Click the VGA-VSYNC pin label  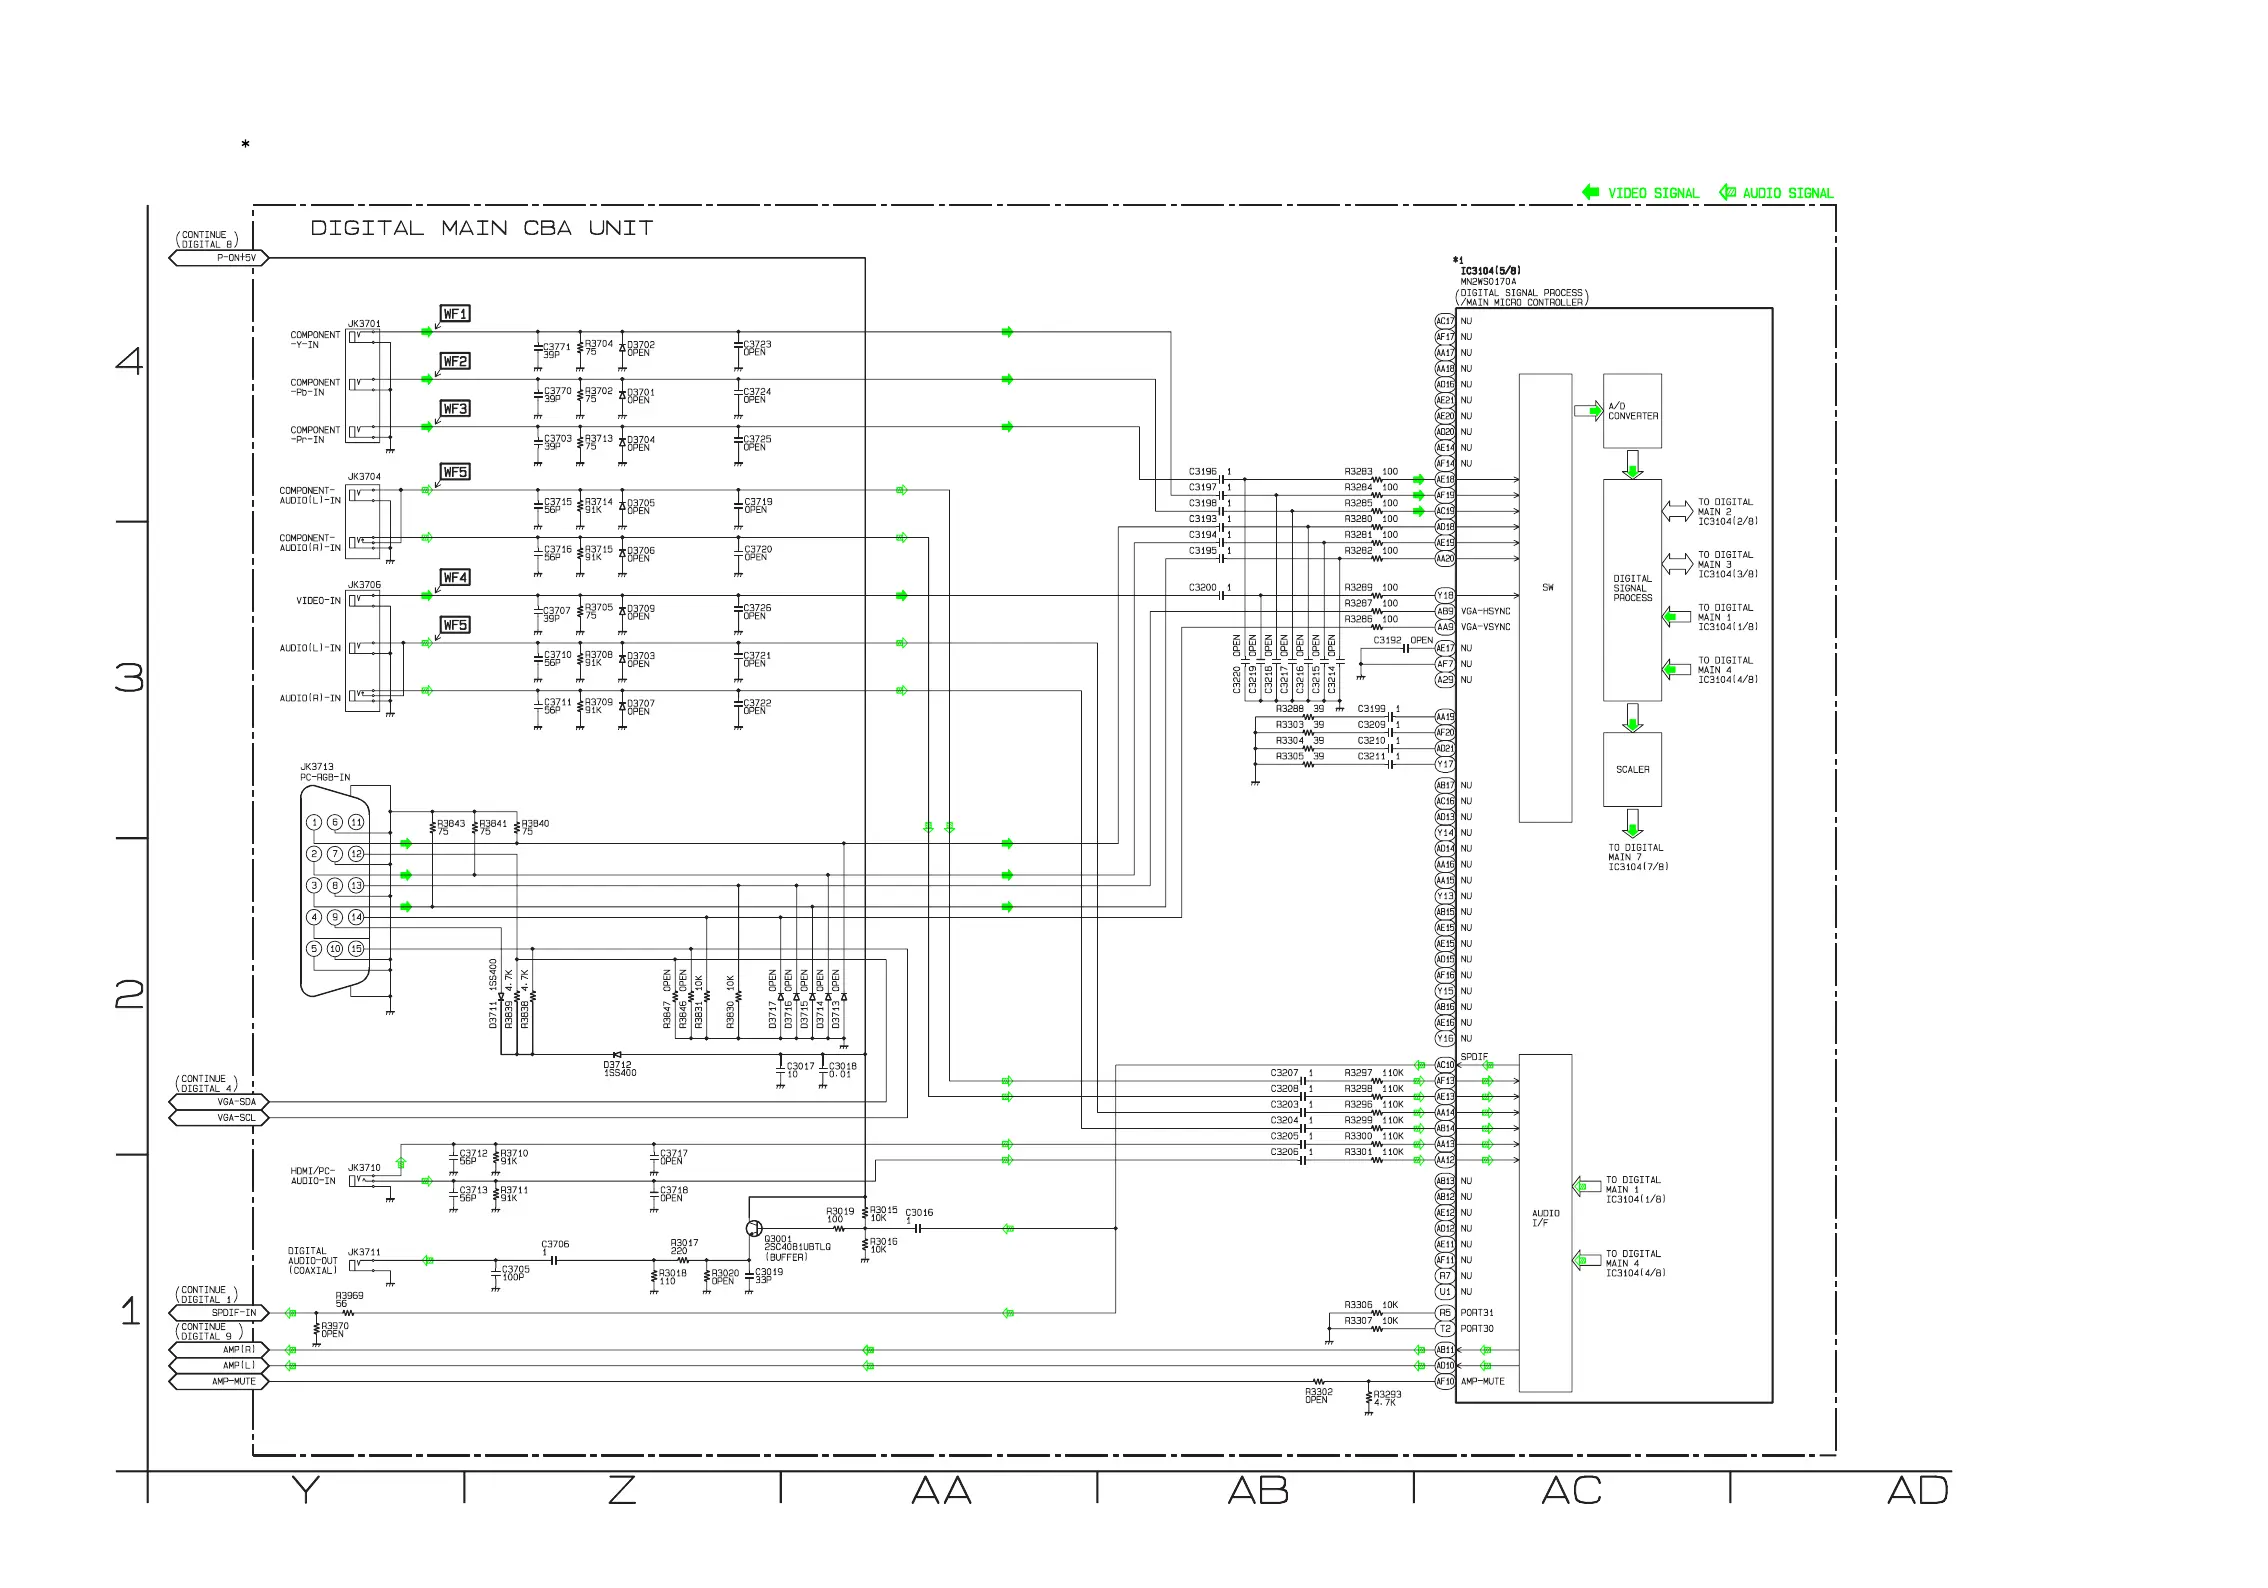point(1485,628)
